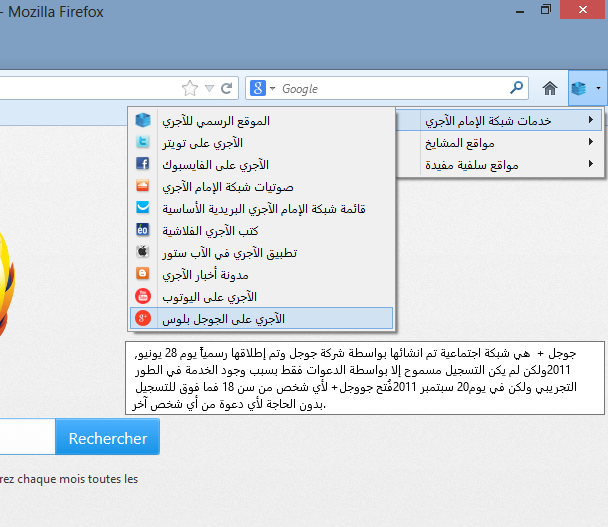This screenshot has width=608, height=527.
Task: Click the YouTube red icon
Action: [142, 296]
